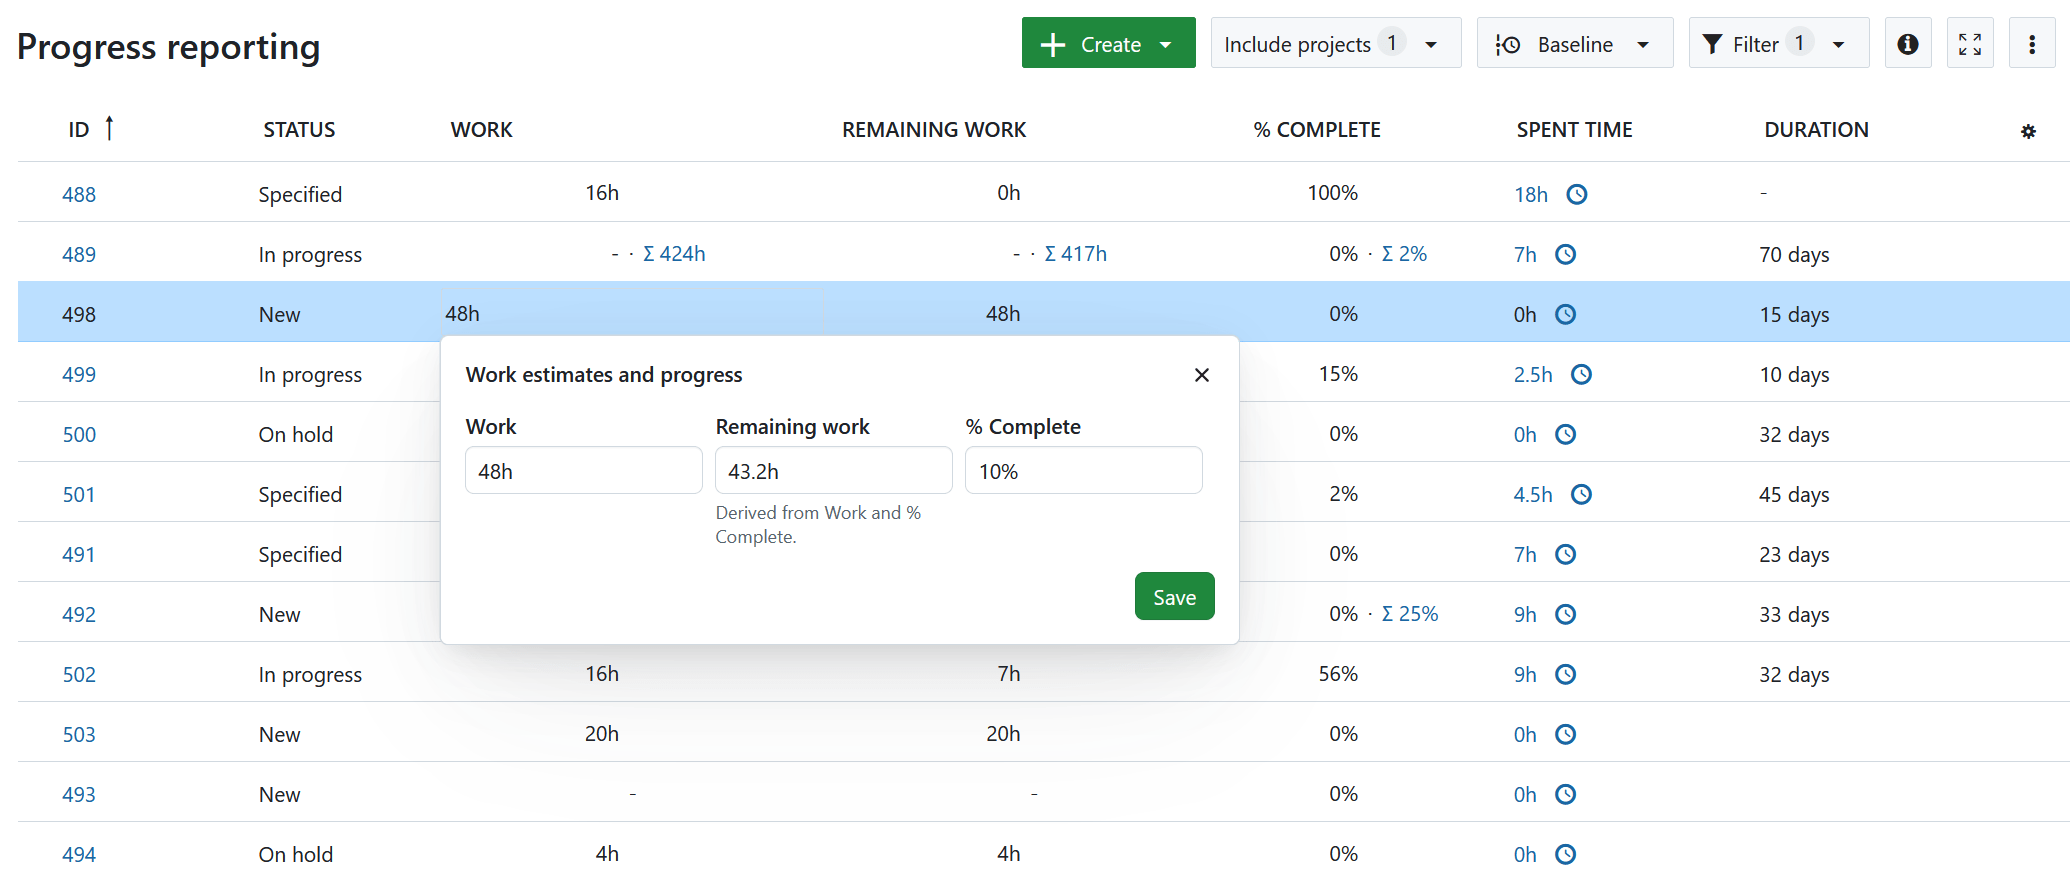
Task: Click the % Complete input field
Action: tap(1083, 471)
